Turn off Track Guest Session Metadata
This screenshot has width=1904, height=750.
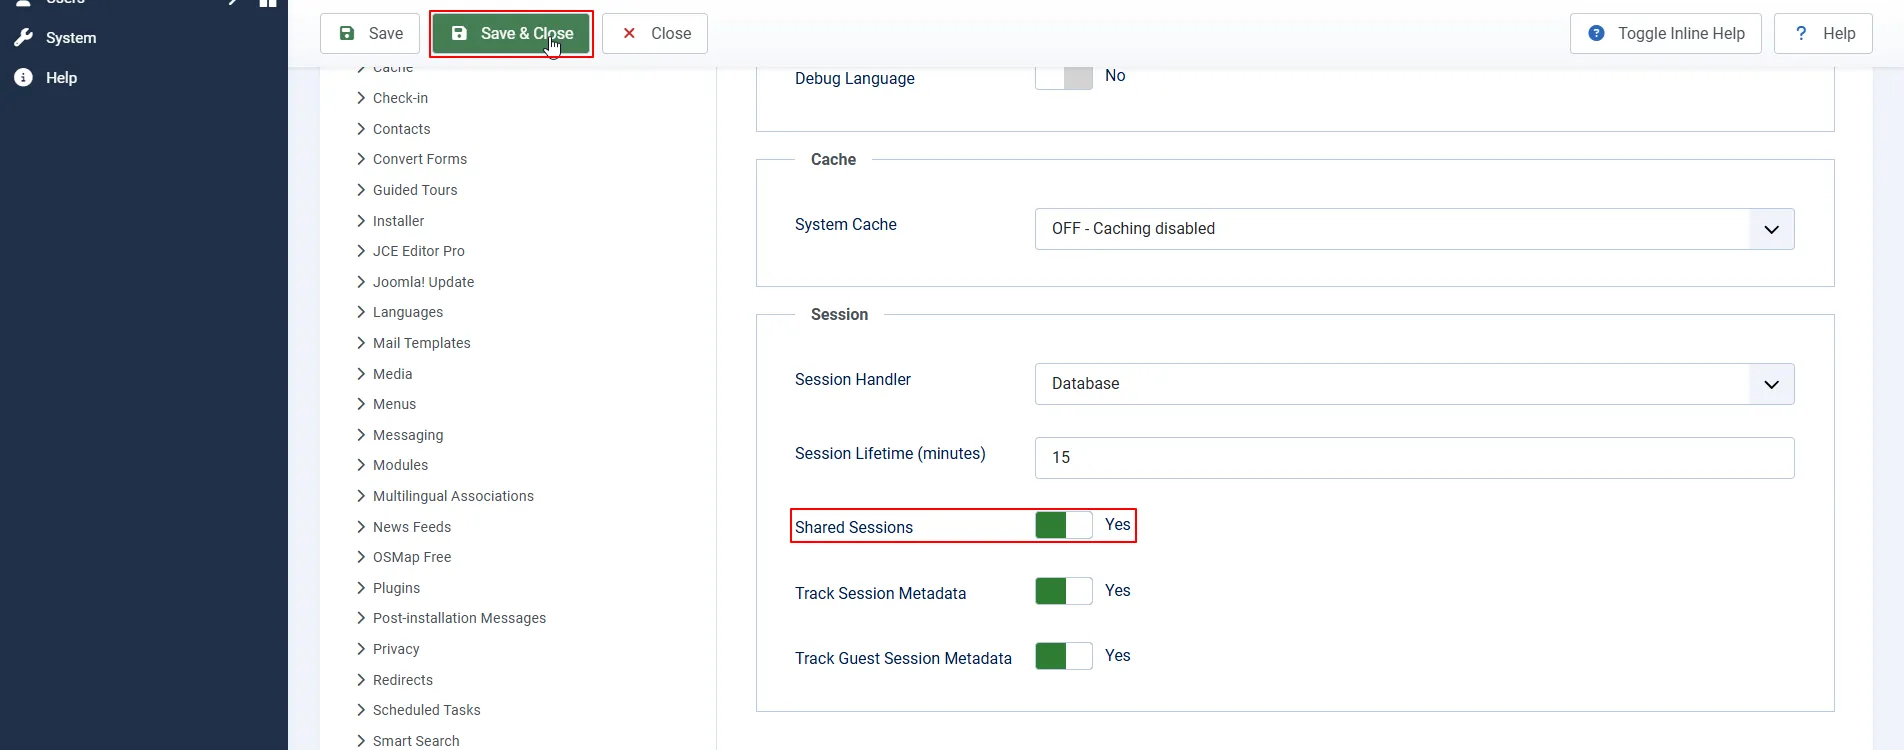pyautogui.click(x=1063, y=657)
